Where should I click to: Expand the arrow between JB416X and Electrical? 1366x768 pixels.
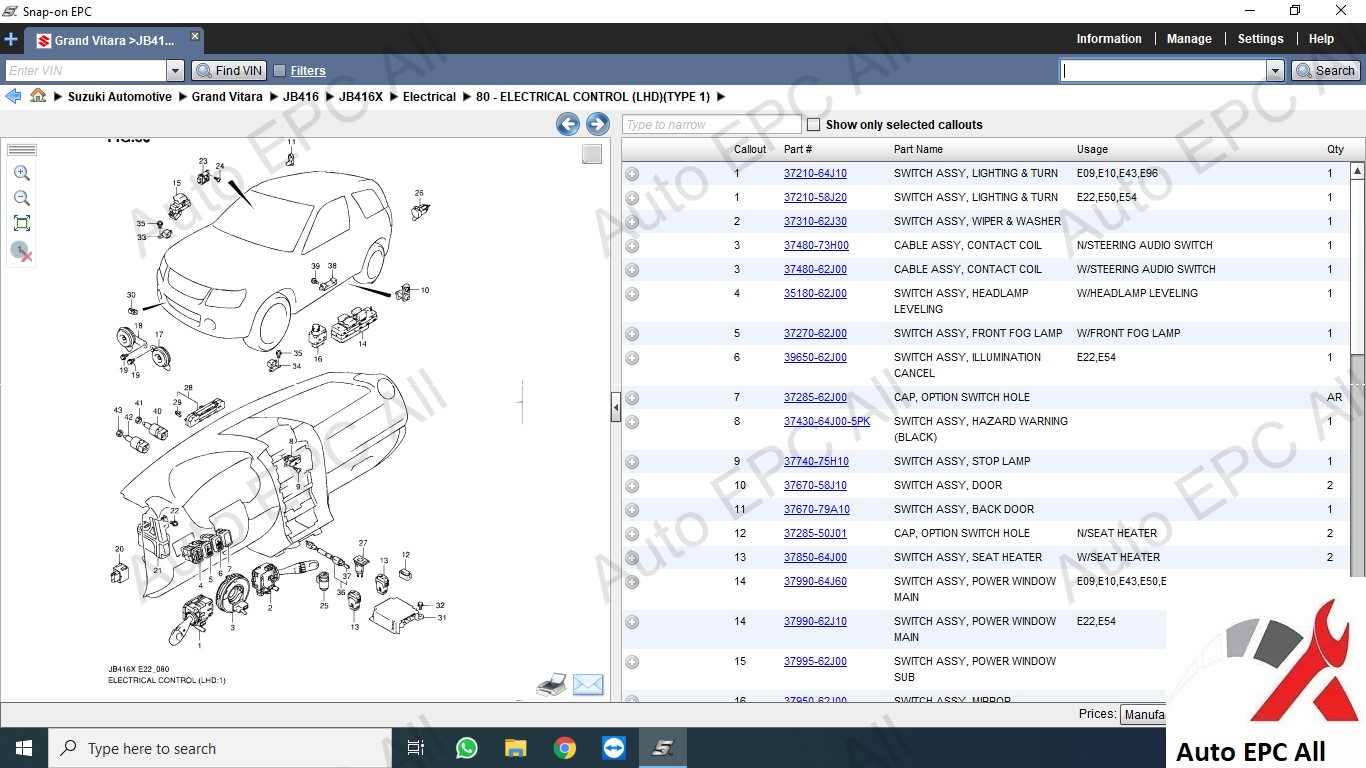(x=393, y=97)
